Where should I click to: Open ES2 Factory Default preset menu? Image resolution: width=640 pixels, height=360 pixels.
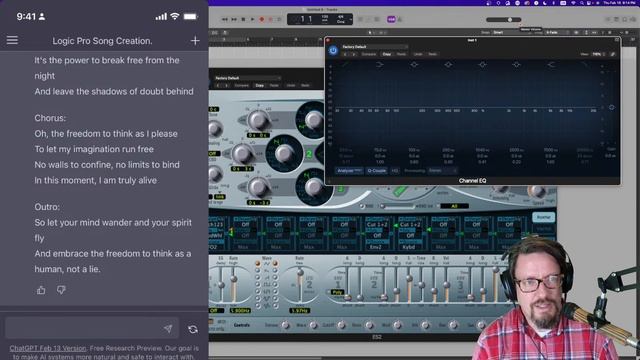point(247,78)
